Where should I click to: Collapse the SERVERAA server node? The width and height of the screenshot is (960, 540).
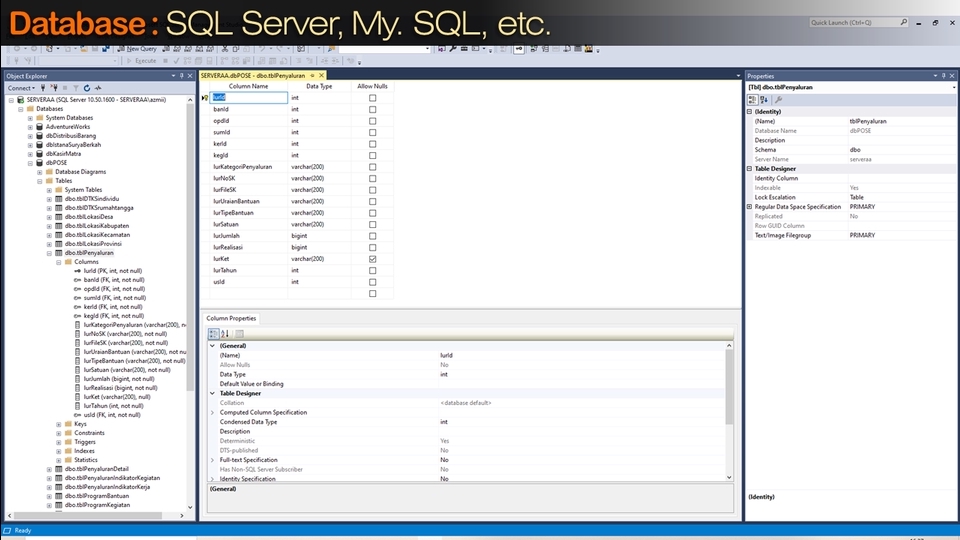[11, 100]
